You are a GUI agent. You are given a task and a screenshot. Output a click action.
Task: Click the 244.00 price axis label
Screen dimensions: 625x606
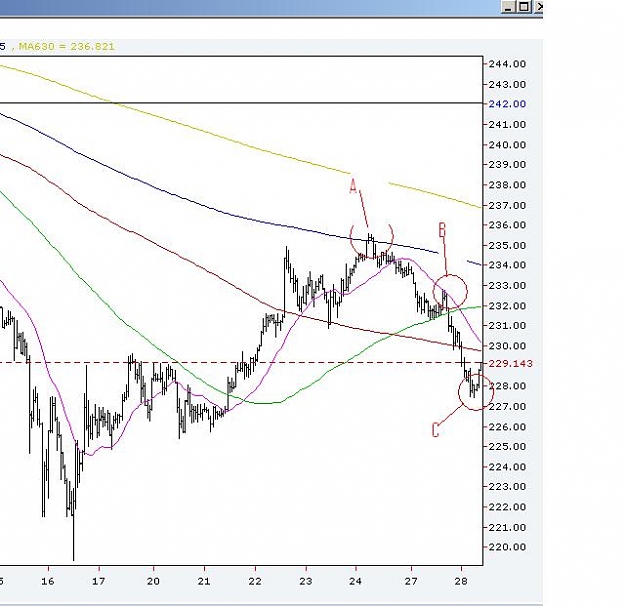(x=507, y=64)
